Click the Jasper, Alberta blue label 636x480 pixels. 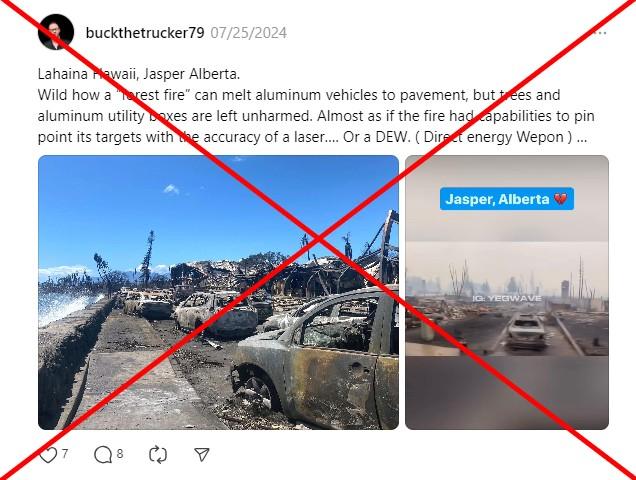coord(507,199)
